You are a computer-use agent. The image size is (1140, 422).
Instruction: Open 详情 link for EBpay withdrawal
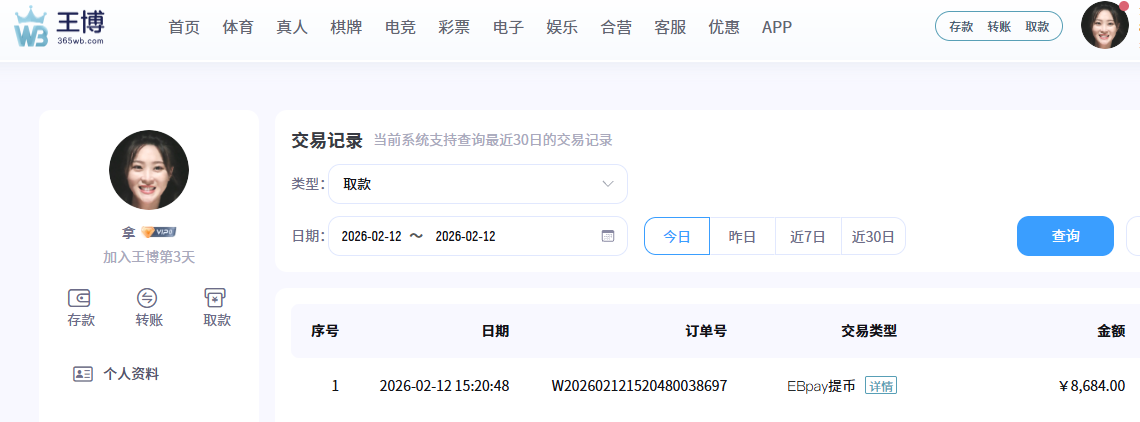881,386
